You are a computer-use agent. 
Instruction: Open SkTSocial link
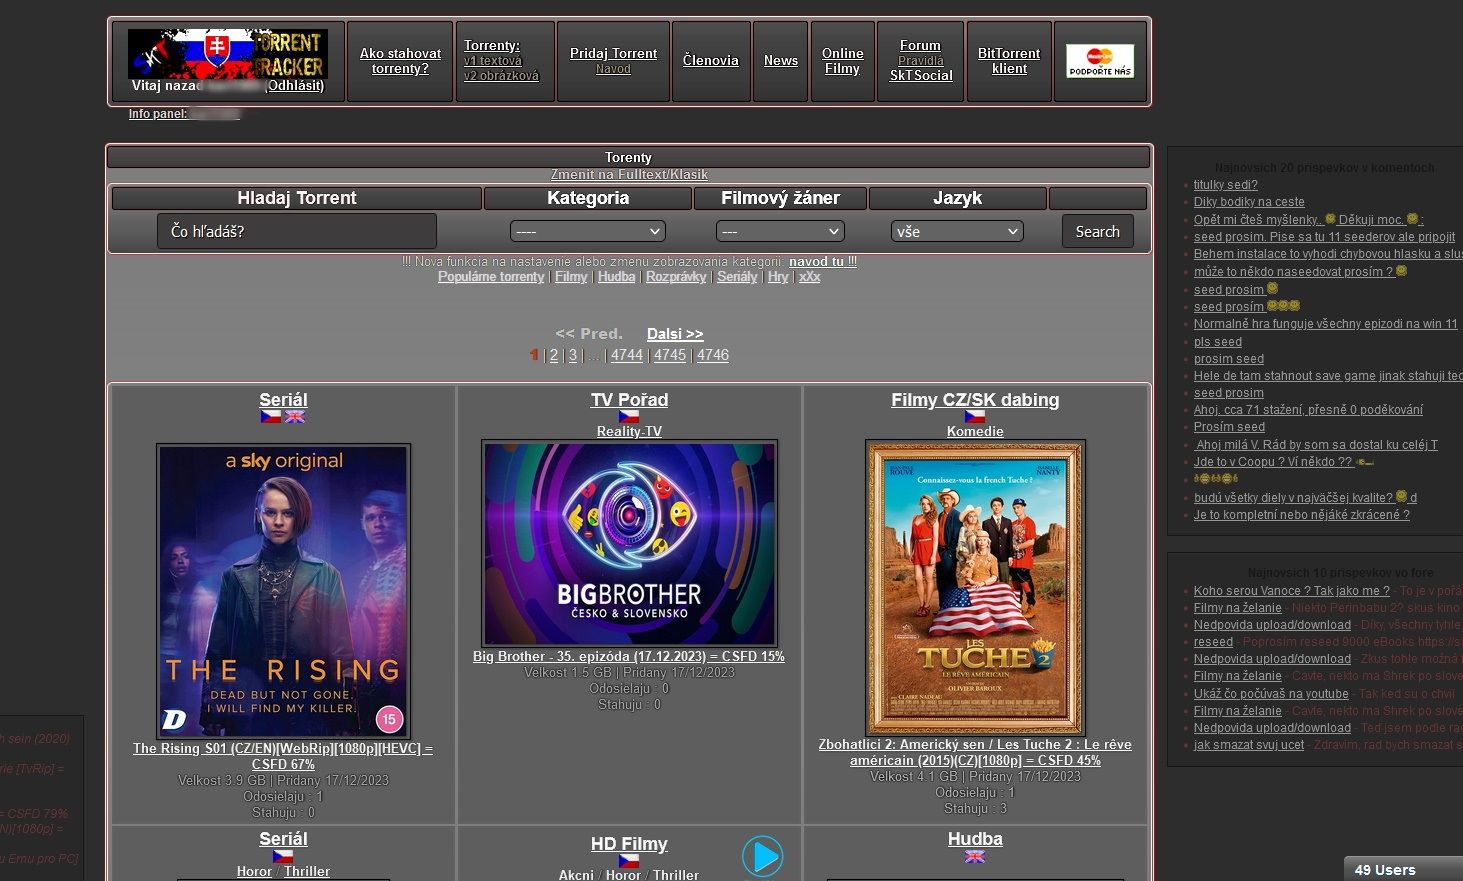coord(921,75)
